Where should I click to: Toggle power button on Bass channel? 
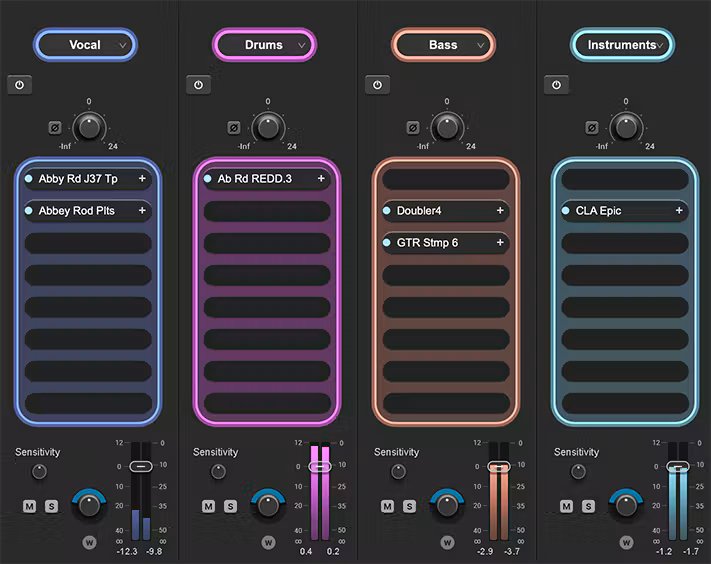point(377,85)
